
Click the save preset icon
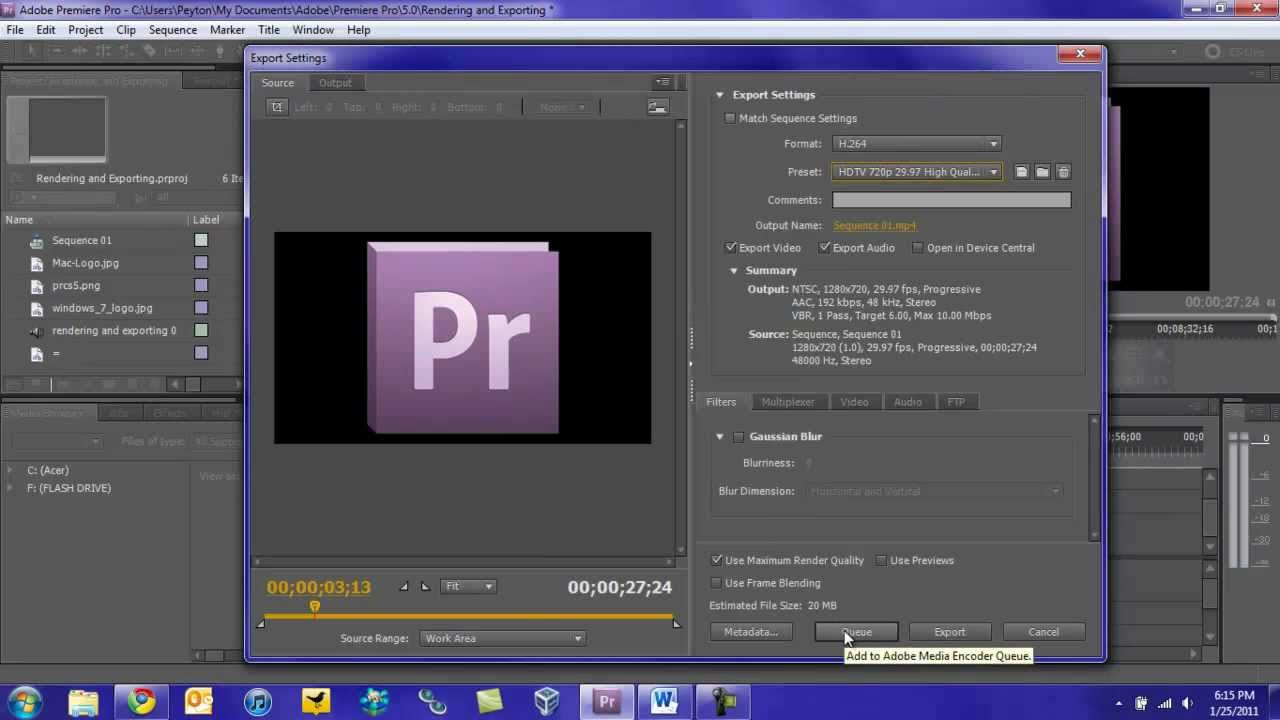point(1021,172)
